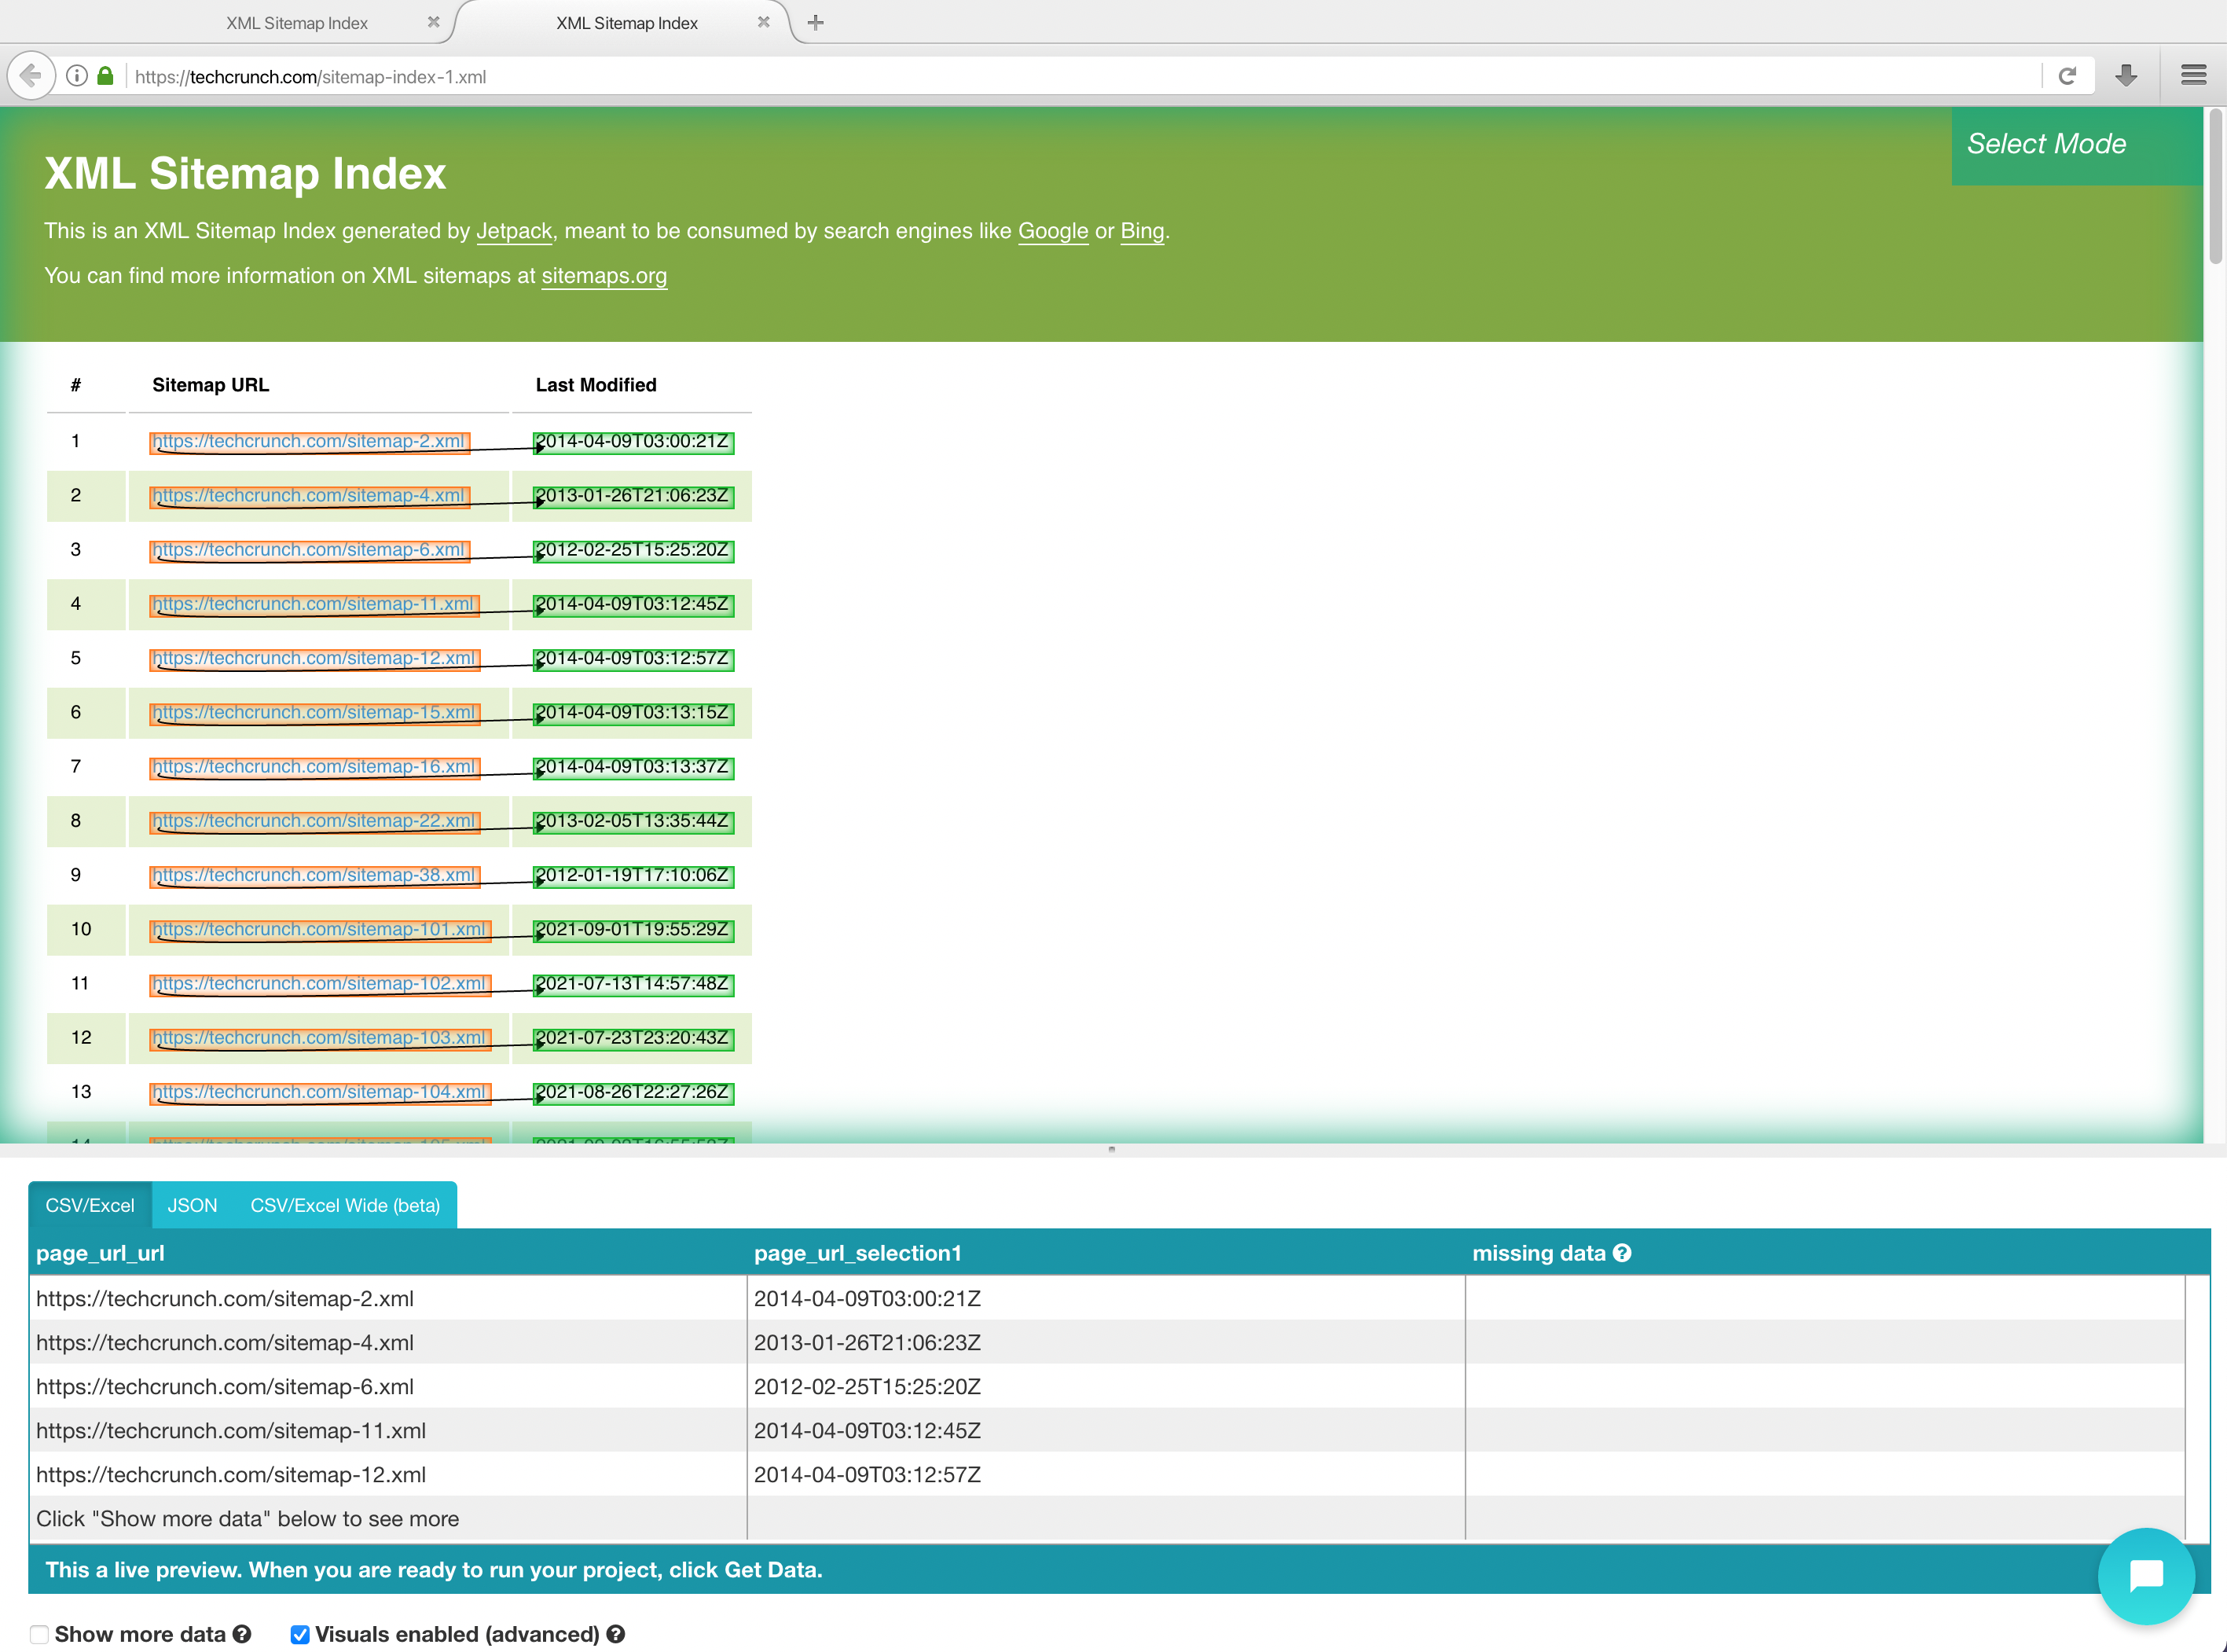The image size is (2227, 1652).
Task: Open the CSV/Excel Wide (beta) tab
Action: [x=345, y=1205]
